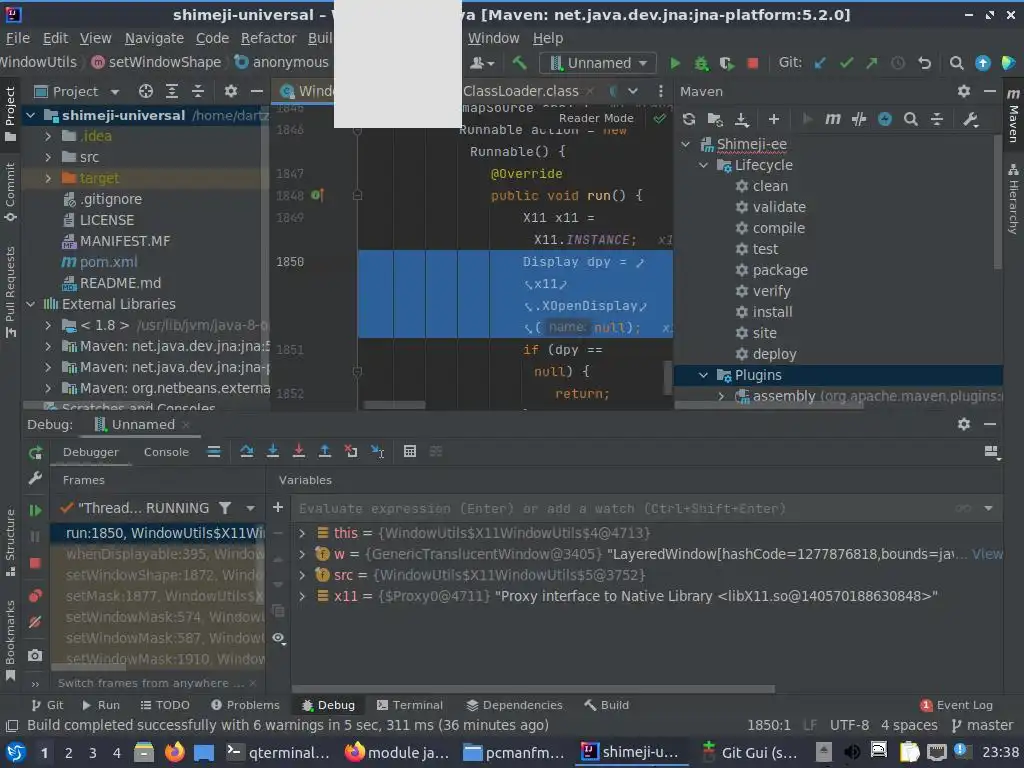Expand the 'this' variable

point(302,534)
